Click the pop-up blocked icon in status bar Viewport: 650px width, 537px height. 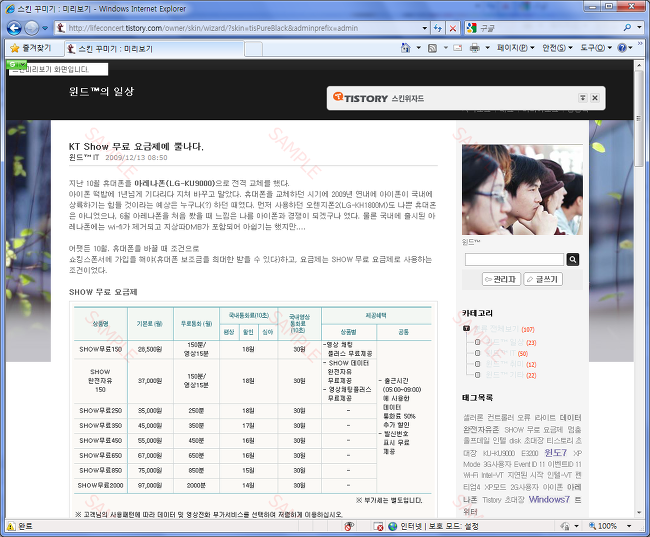(378, 526)
